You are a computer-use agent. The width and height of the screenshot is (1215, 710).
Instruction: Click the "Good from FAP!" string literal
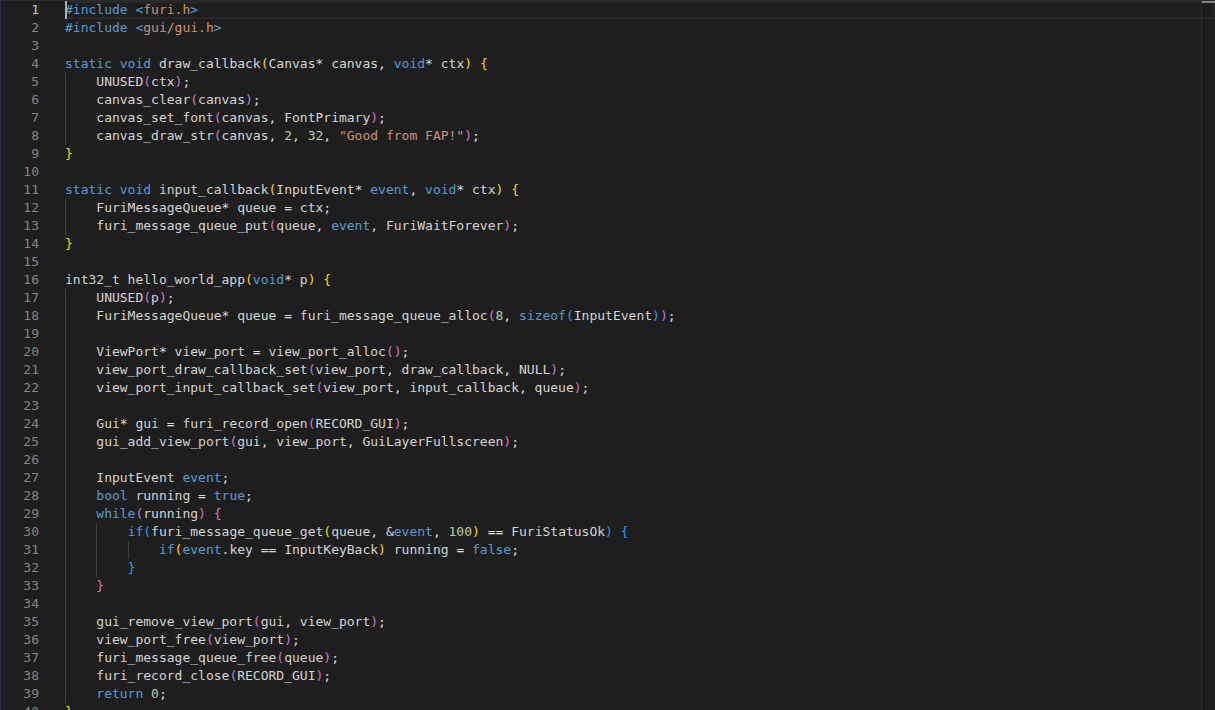pos(401,136)
